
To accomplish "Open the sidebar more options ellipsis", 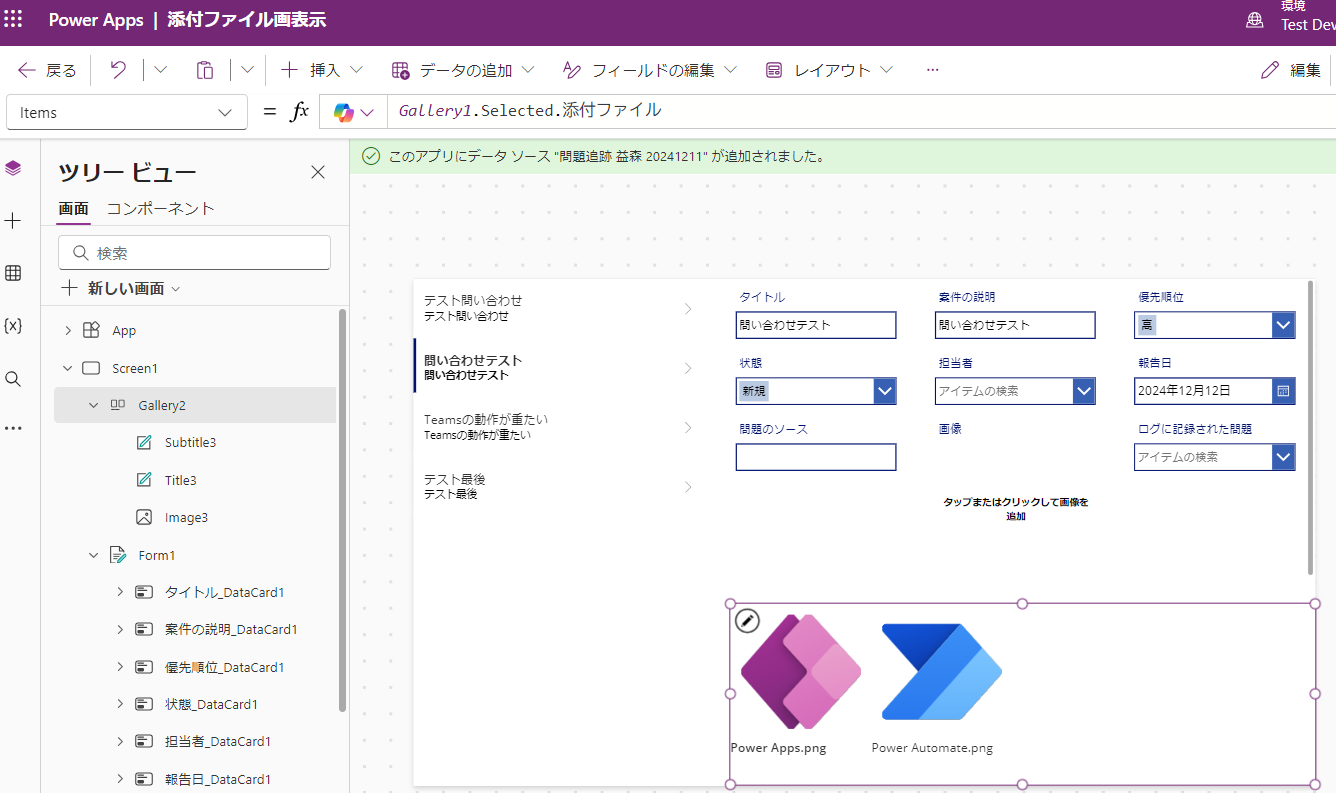I will (13, 428).
